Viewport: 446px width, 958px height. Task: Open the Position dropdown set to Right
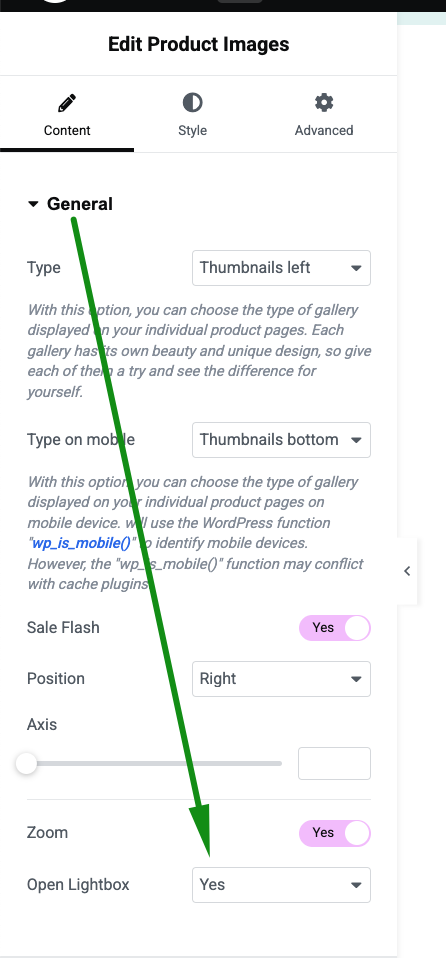point(281,679)
